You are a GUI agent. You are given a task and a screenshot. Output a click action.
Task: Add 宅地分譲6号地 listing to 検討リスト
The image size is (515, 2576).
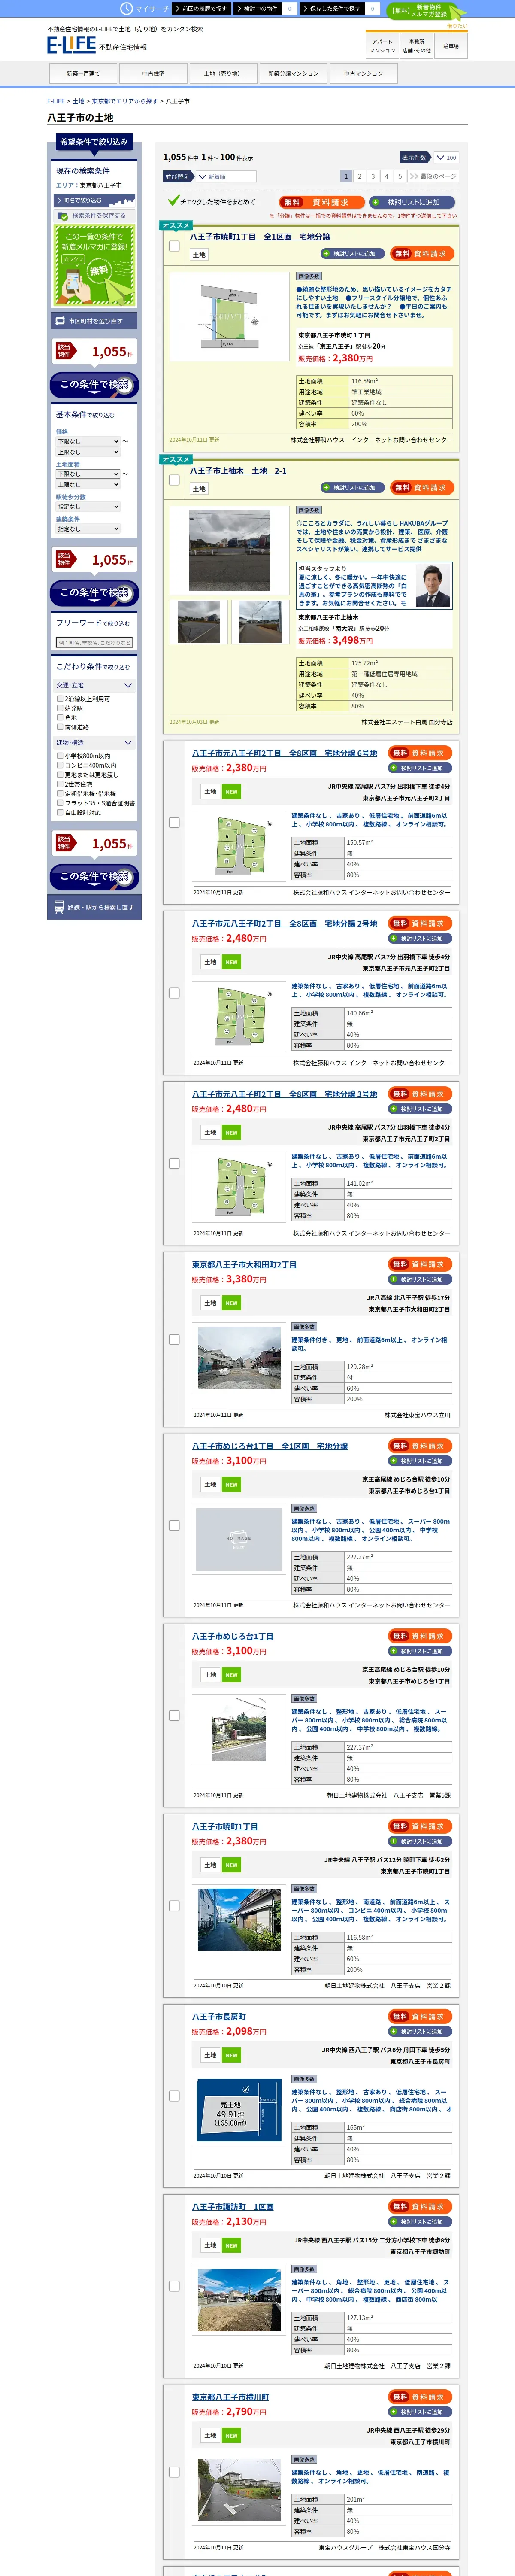click(x=420, y=768)
